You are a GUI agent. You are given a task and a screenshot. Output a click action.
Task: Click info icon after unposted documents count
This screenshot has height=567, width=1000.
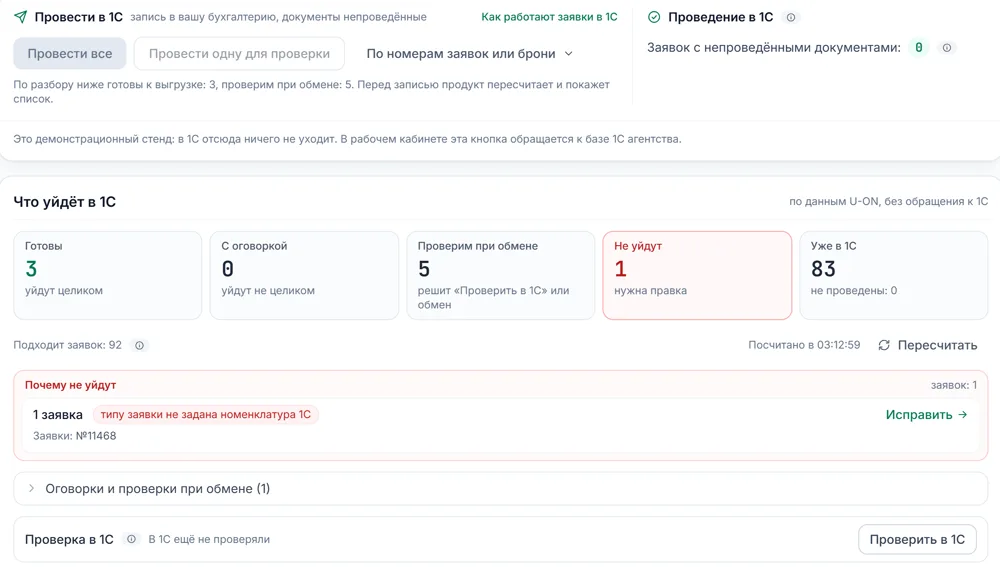[x=947, y=48]
